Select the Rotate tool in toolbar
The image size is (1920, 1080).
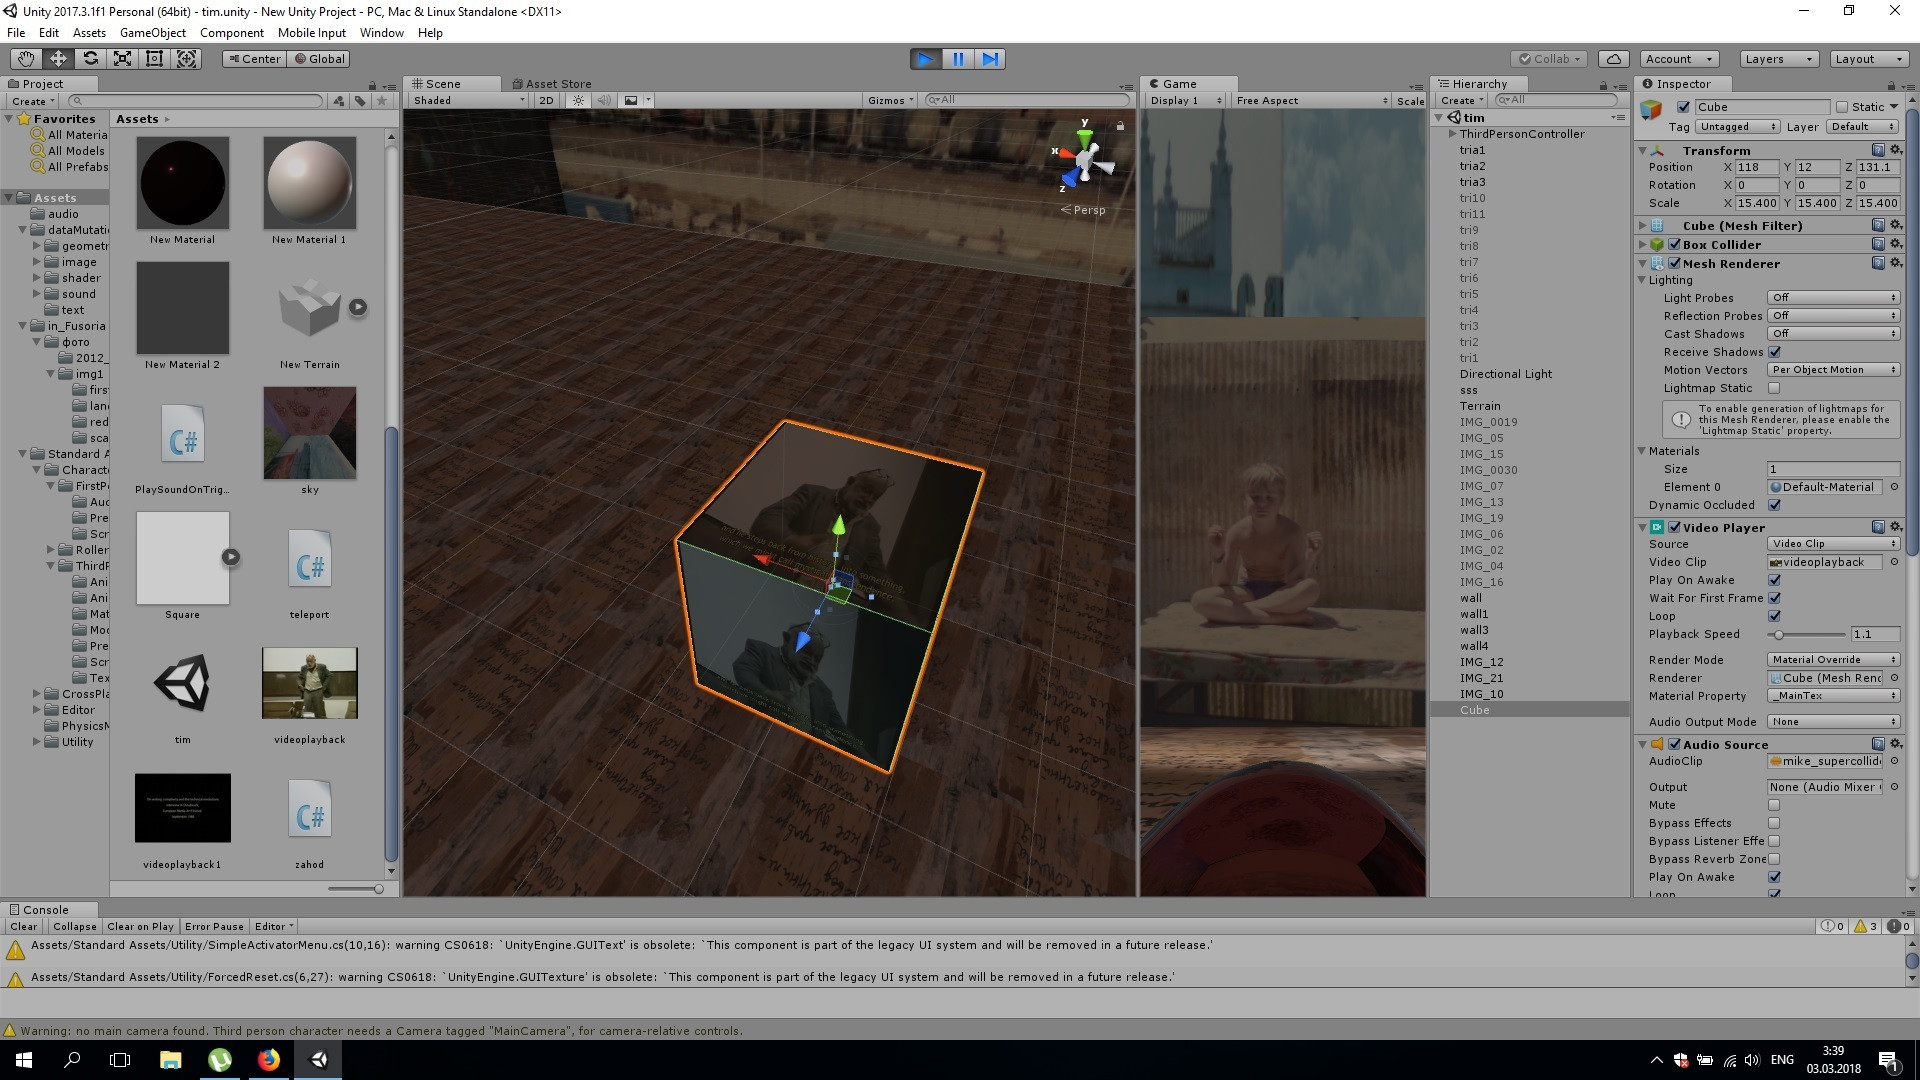(x=90, y=59)
